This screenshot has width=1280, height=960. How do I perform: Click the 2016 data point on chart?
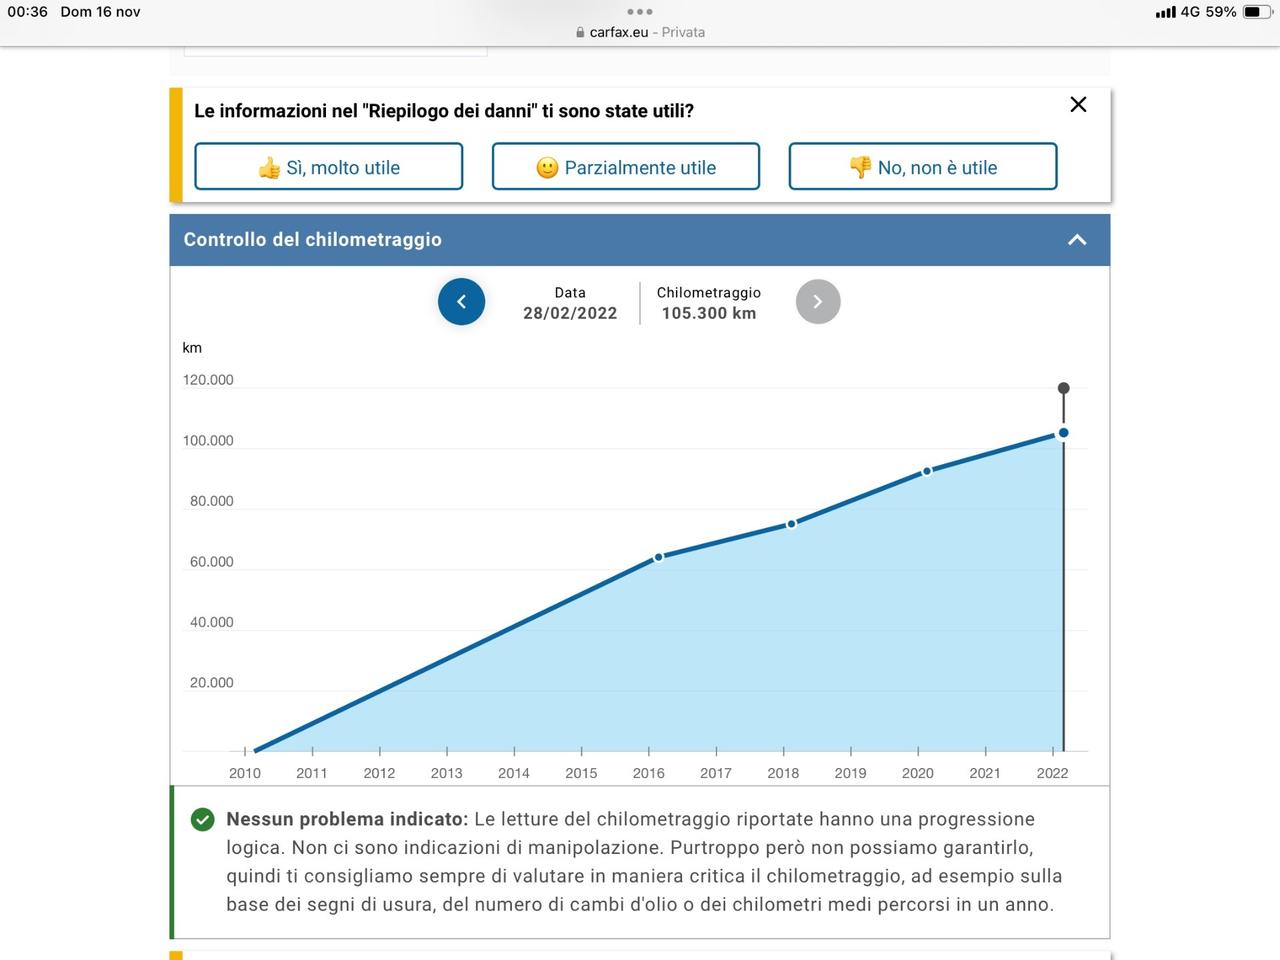(x=659, y=557)
